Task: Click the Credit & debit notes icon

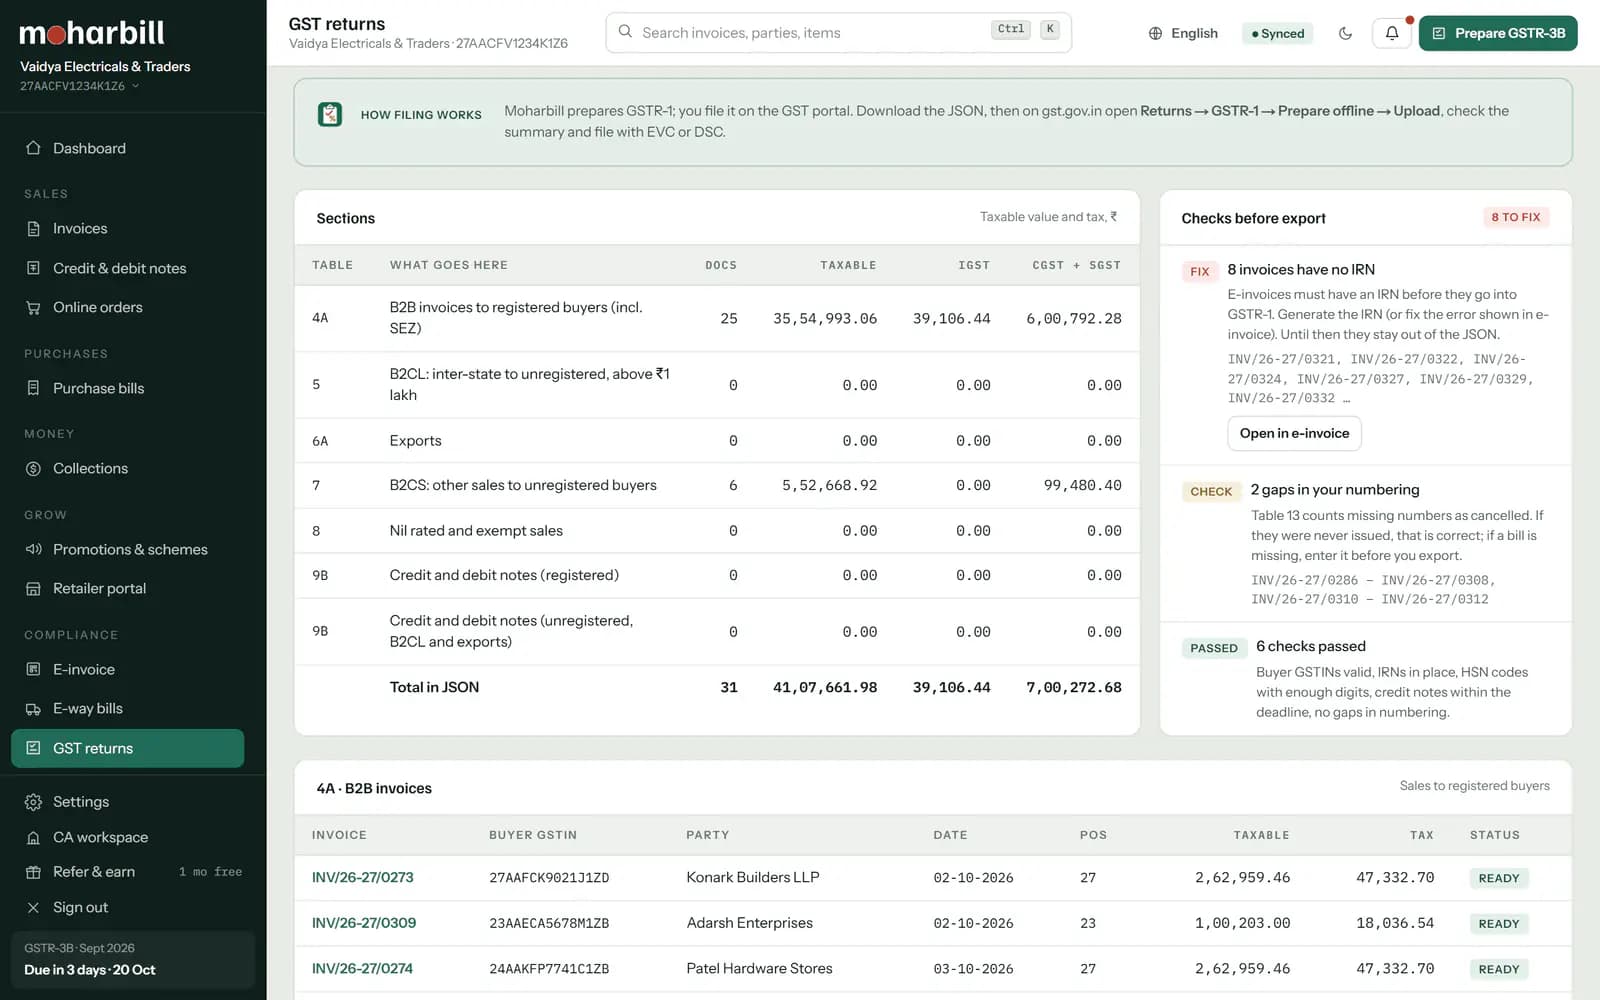Action: point(33,268)
